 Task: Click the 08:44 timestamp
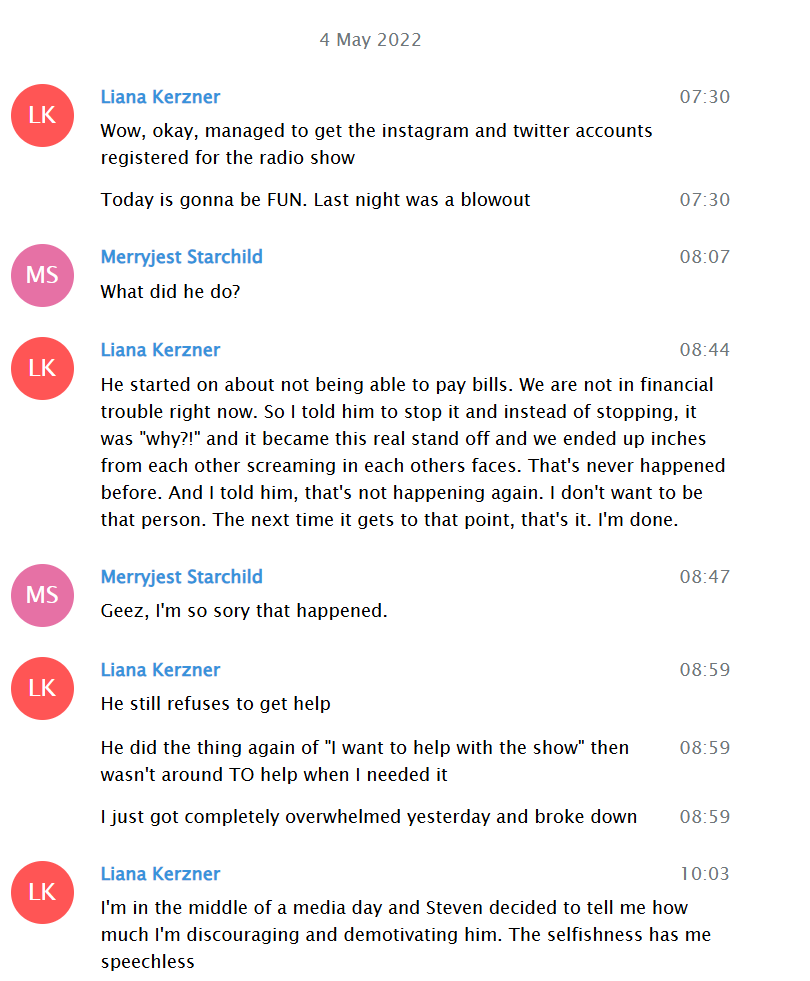point(705,350)
